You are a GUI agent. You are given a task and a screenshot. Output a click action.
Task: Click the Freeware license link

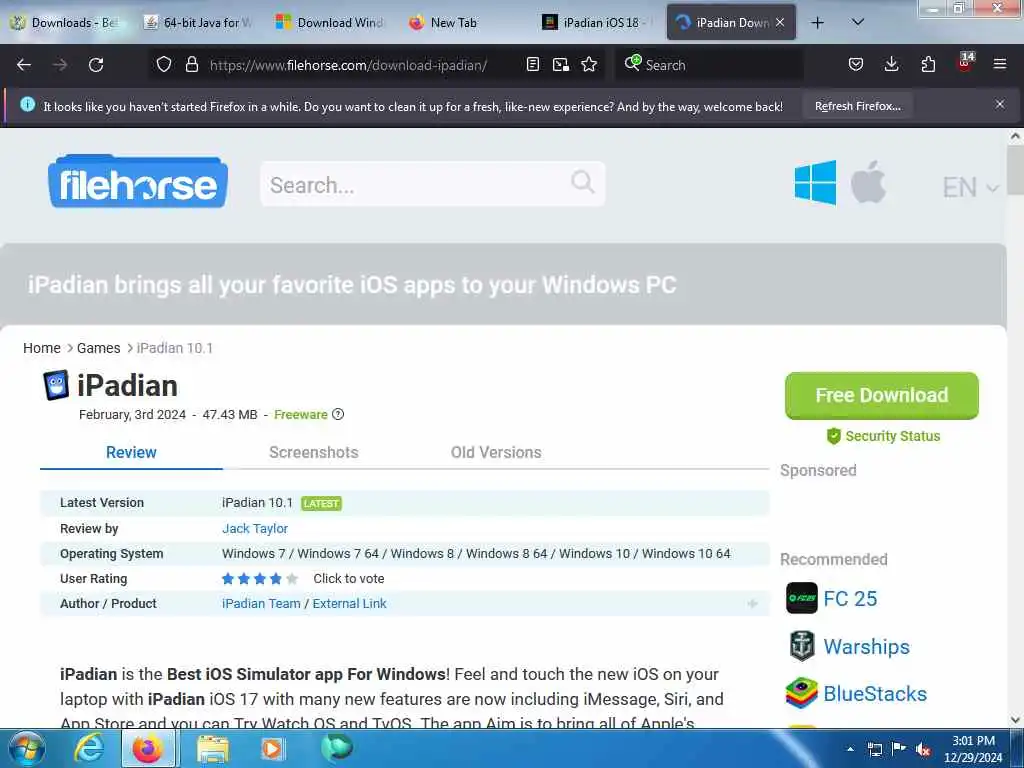(300, 414)
